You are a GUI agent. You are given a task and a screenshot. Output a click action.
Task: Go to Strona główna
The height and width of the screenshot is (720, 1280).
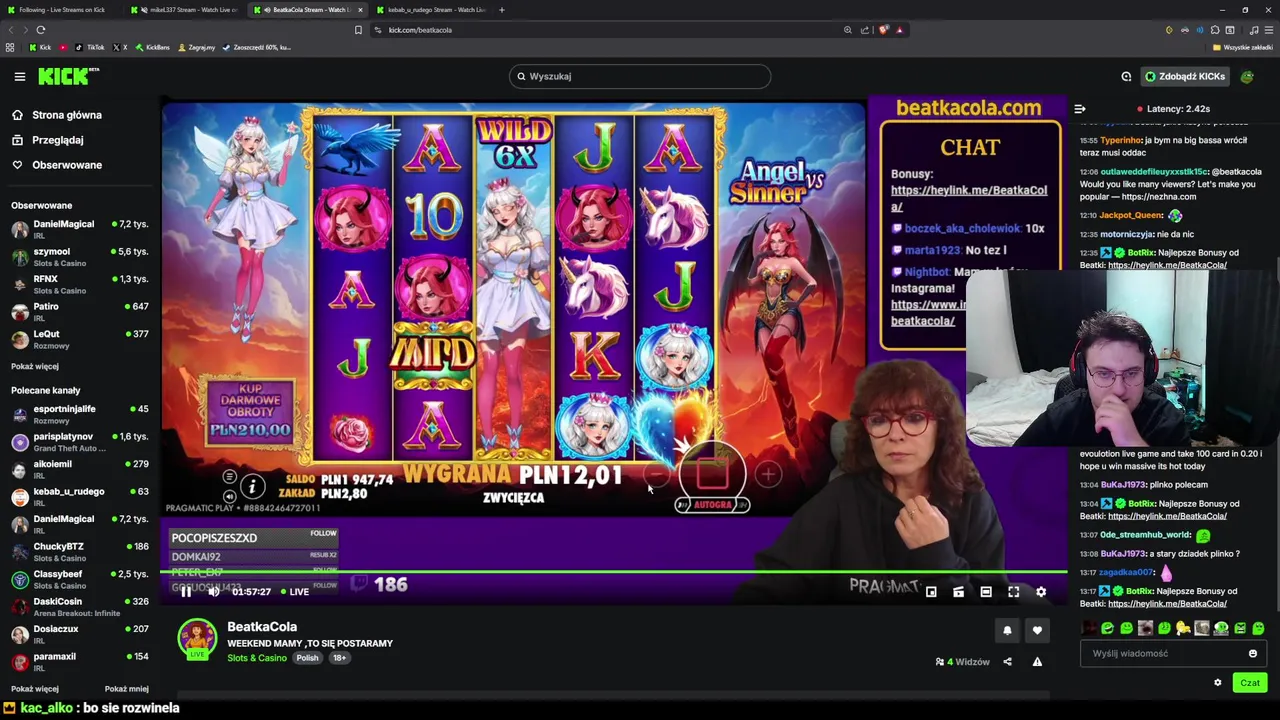coord(66,115)
